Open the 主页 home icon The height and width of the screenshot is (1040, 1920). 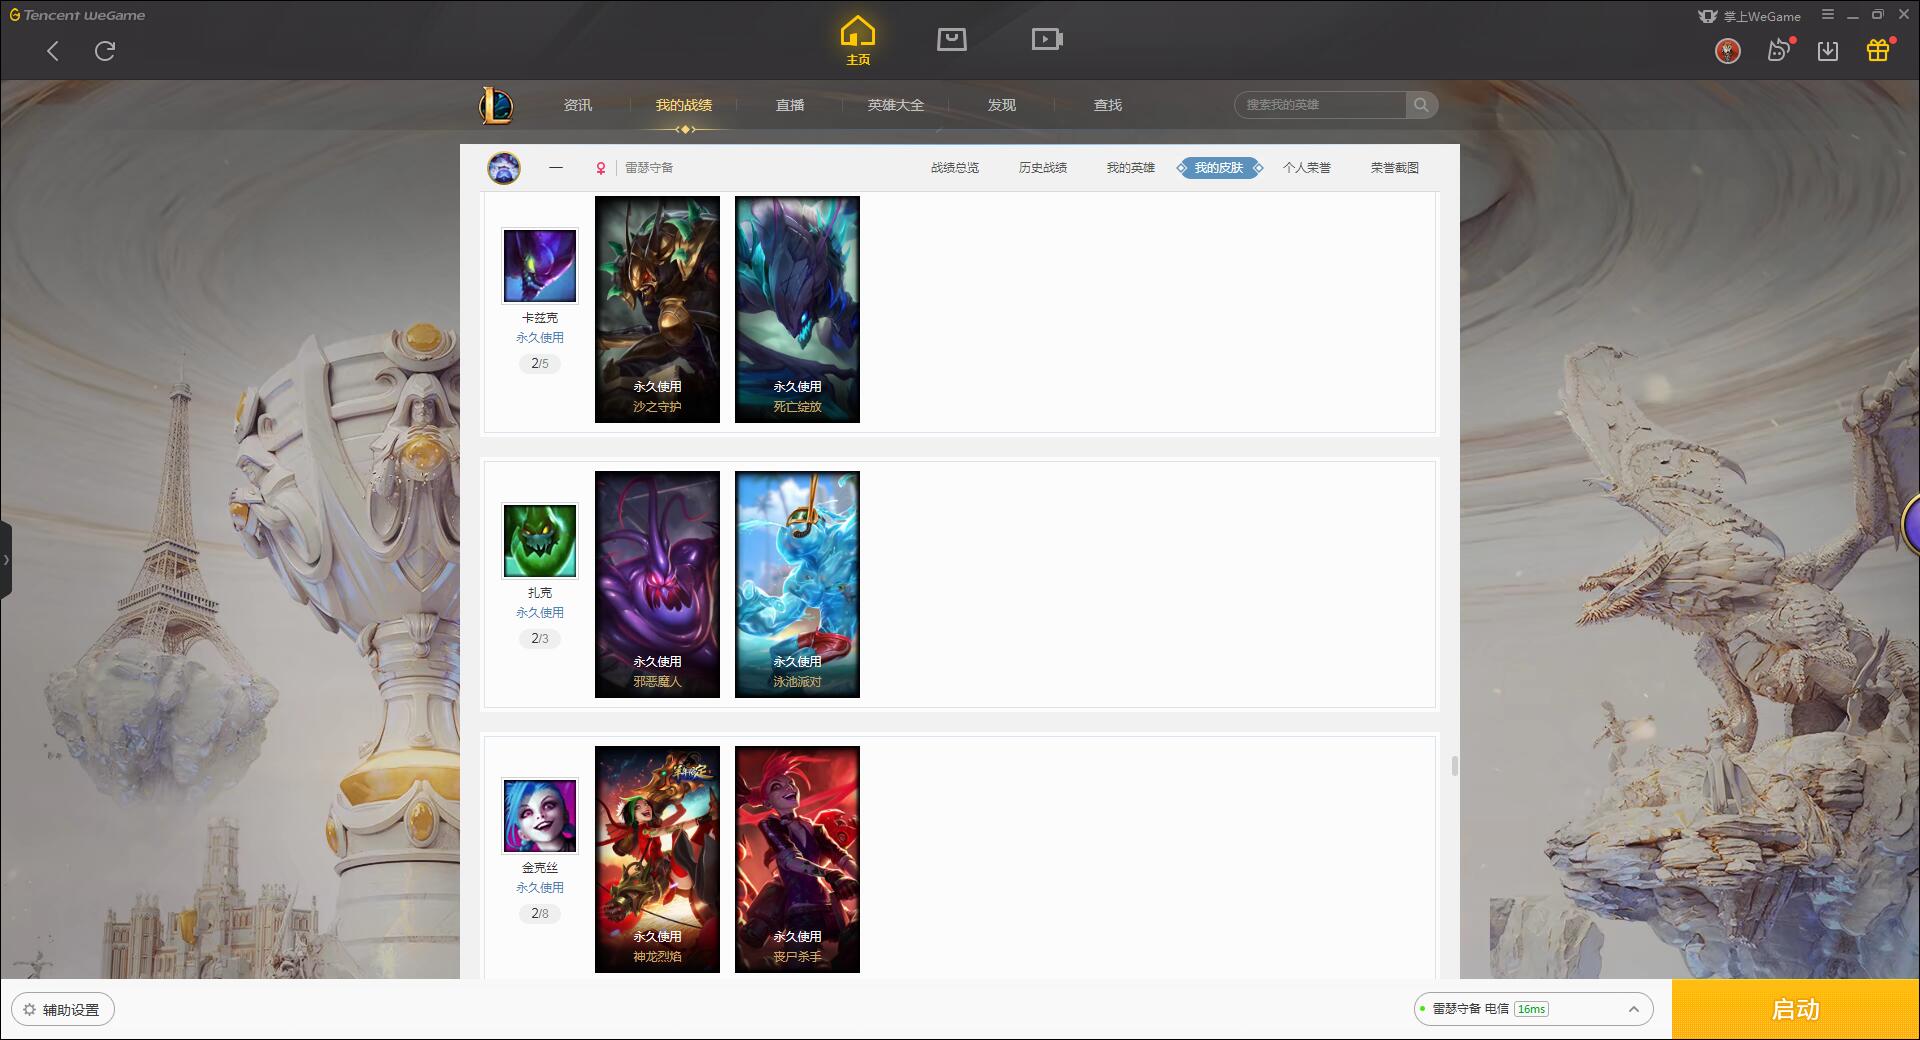[x=858, y=41]
